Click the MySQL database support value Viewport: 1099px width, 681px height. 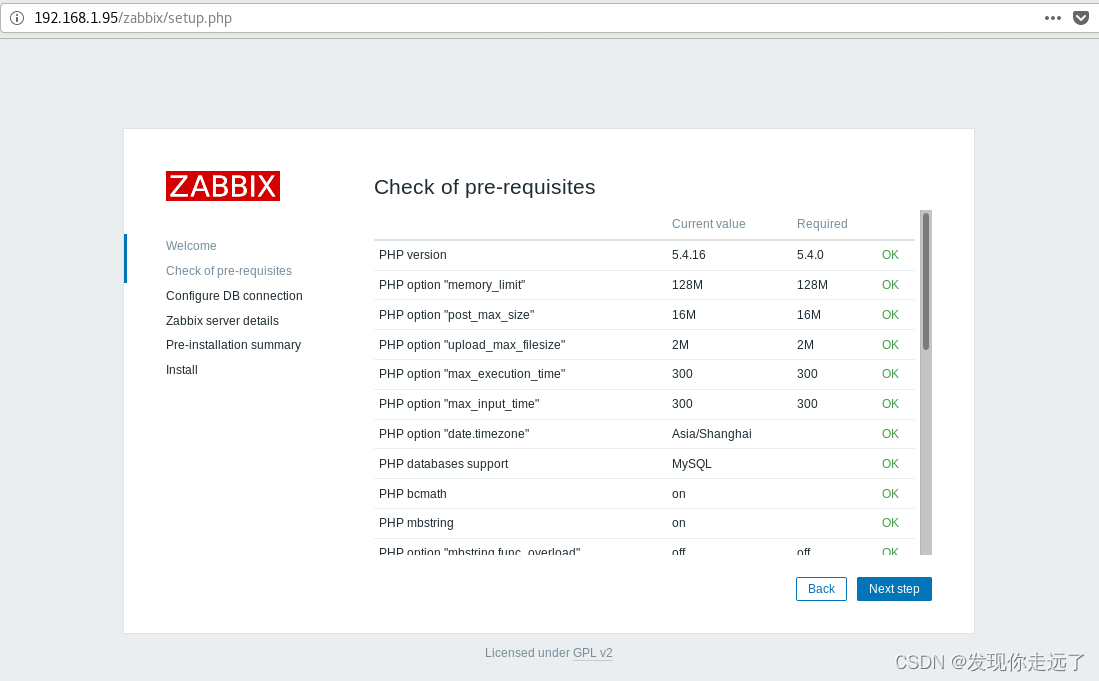(691, 464)
